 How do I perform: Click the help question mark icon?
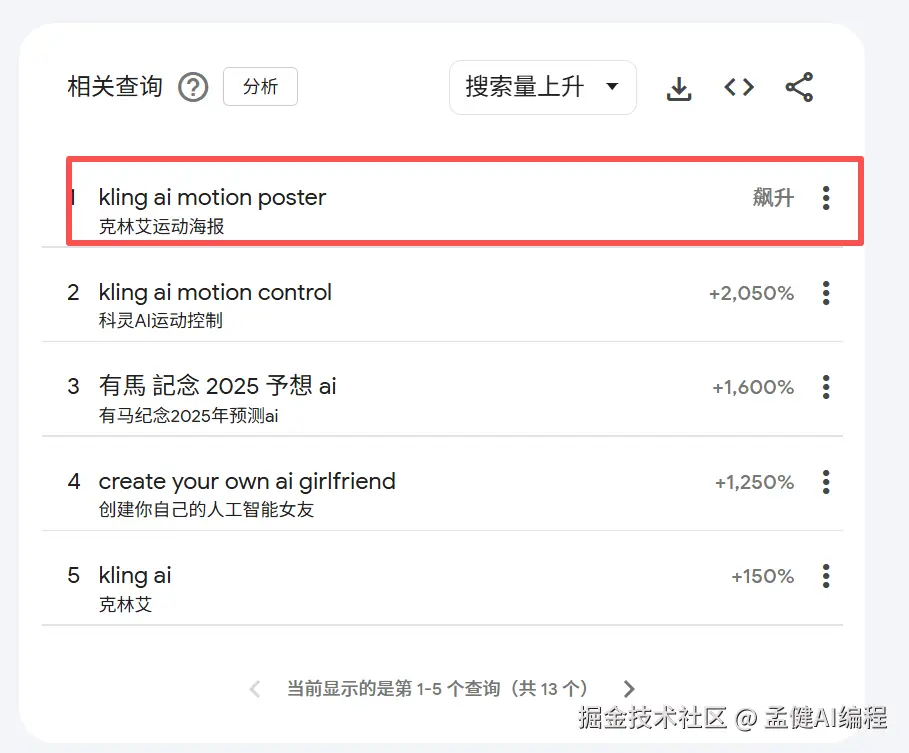pos(193,88)
